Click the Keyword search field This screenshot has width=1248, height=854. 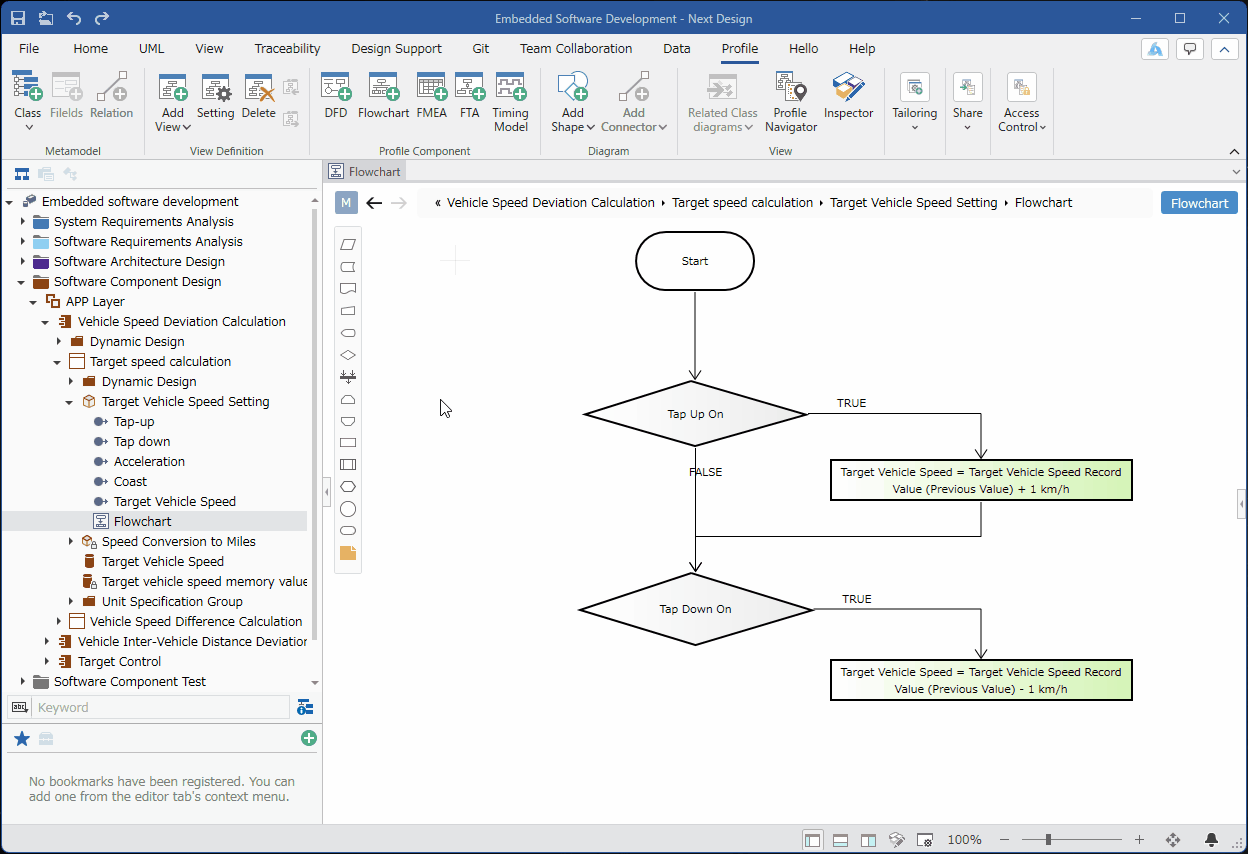pos(161,707)
